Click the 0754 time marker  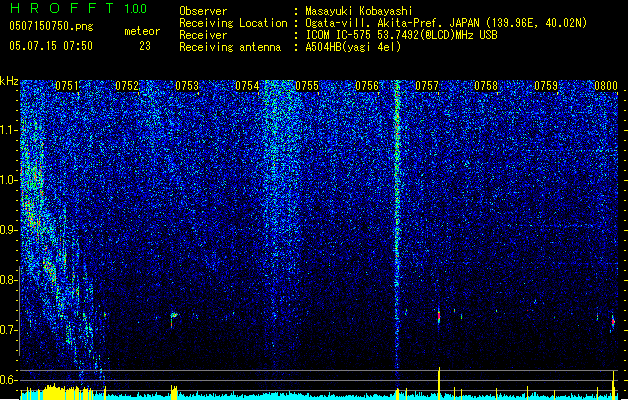coord(247,85)
